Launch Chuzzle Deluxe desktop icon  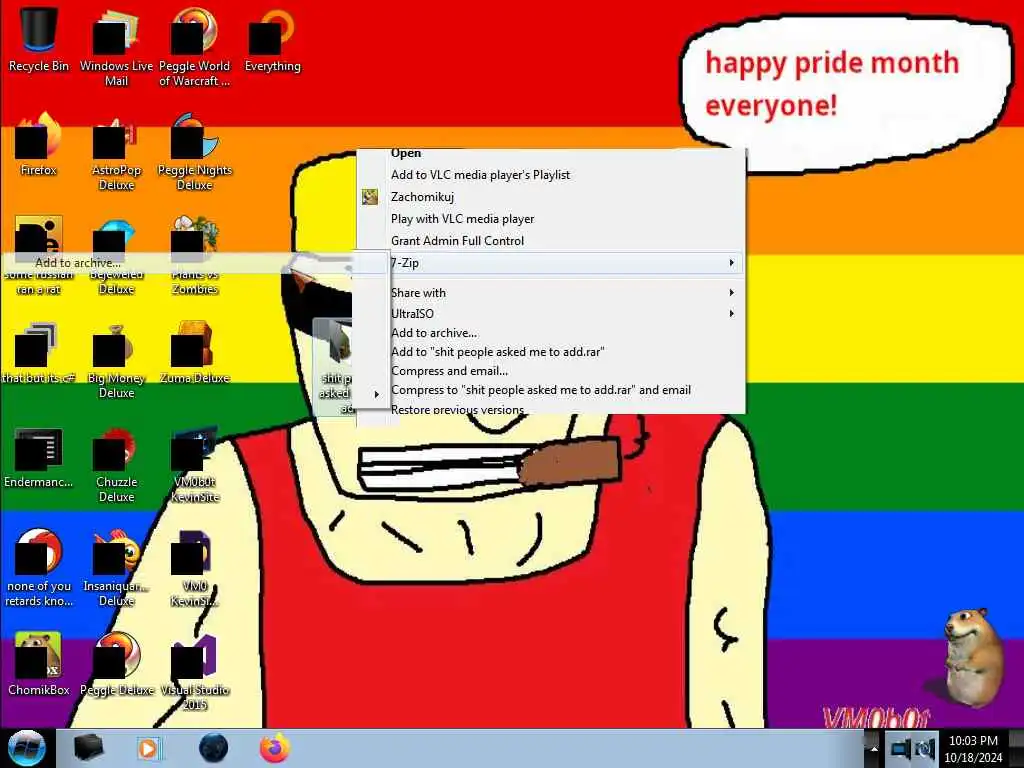pos(116,465)
